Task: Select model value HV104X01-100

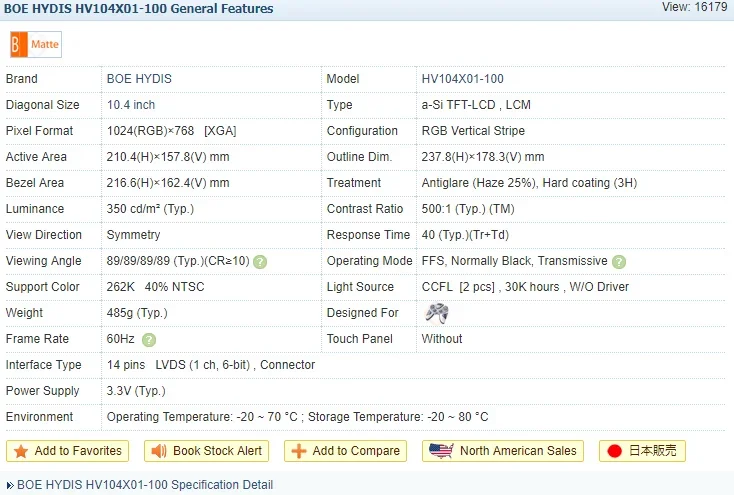Action: pyautogui.click(x=462, y=79)
